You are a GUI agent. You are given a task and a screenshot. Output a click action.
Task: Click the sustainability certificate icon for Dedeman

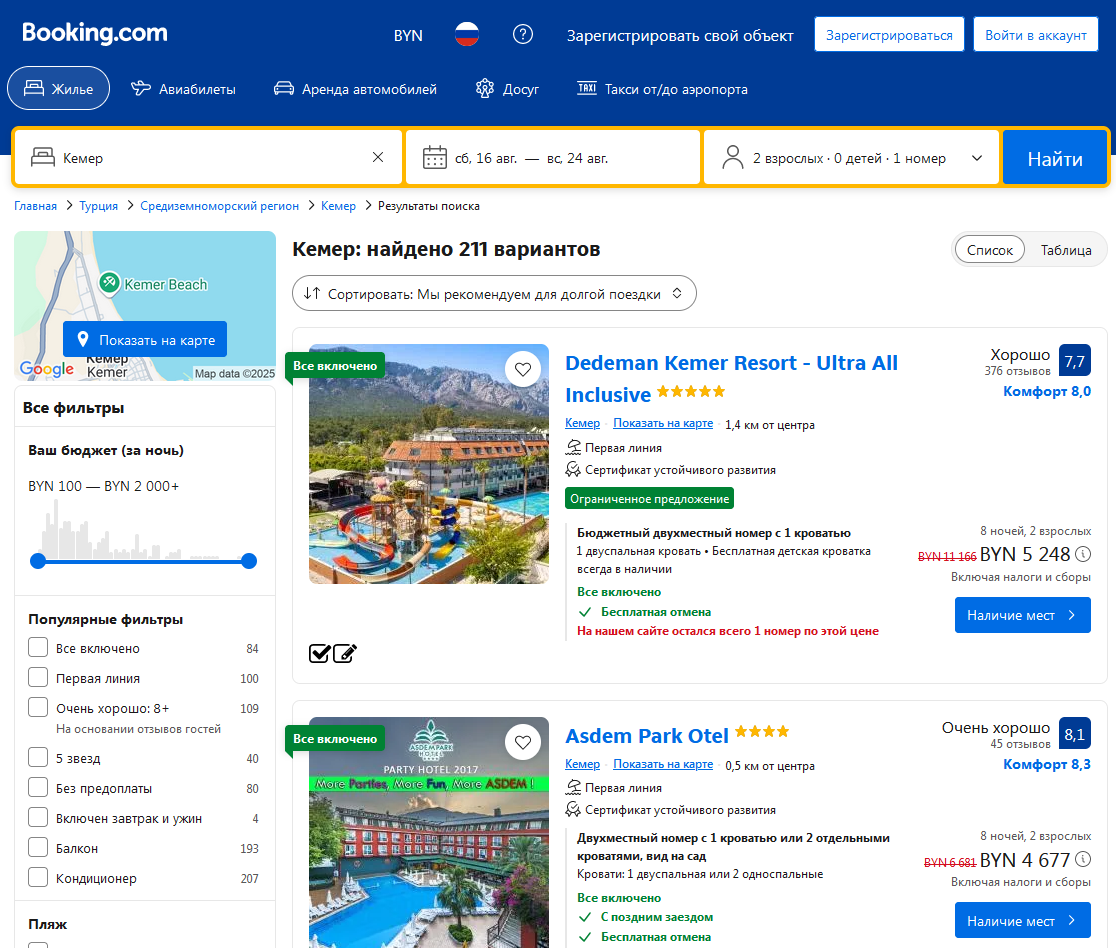pos(573,470)
